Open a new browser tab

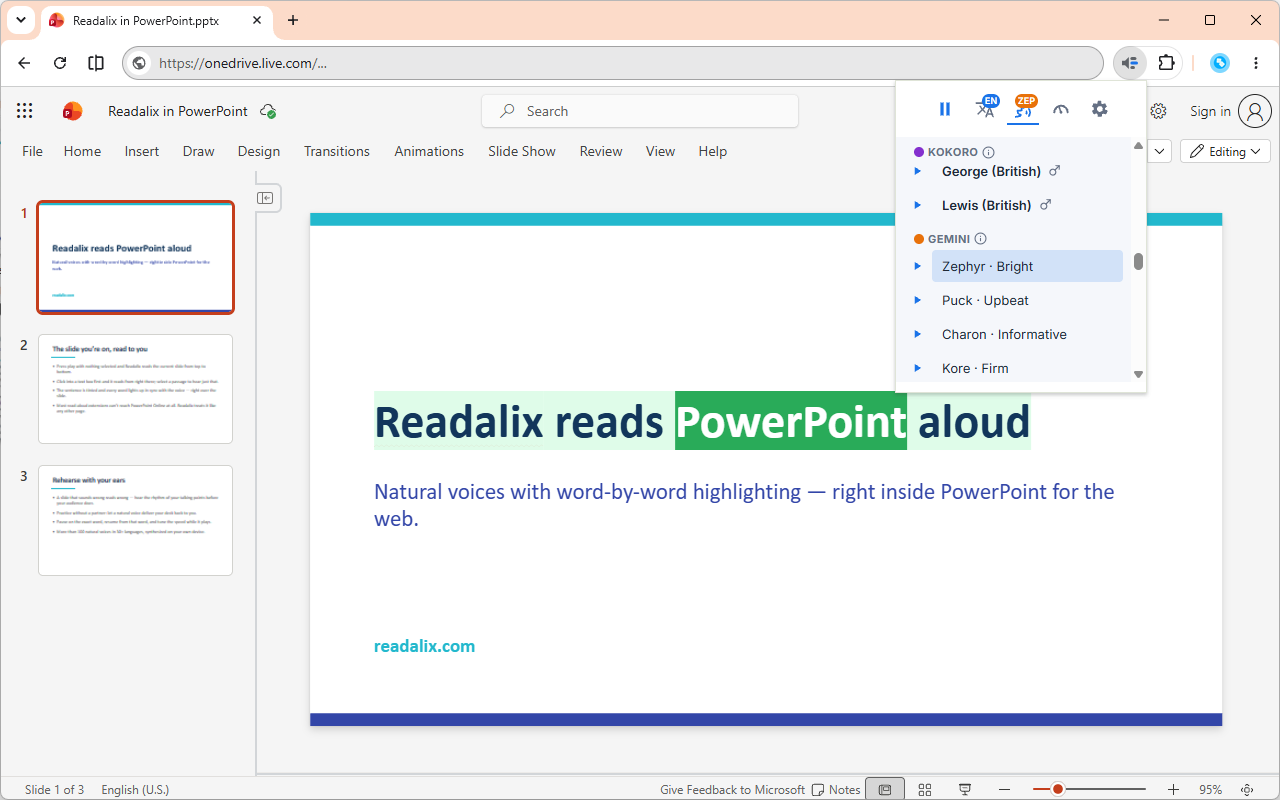(293, 20)
